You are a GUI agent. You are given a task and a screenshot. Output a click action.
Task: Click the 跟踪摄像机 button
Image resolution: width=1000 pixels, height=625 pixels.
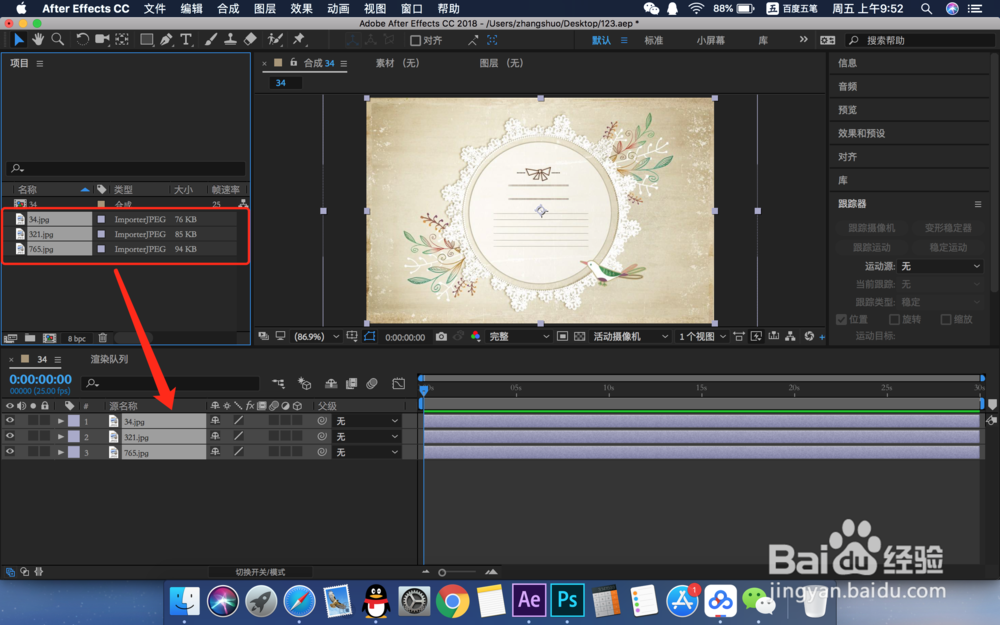871,228
